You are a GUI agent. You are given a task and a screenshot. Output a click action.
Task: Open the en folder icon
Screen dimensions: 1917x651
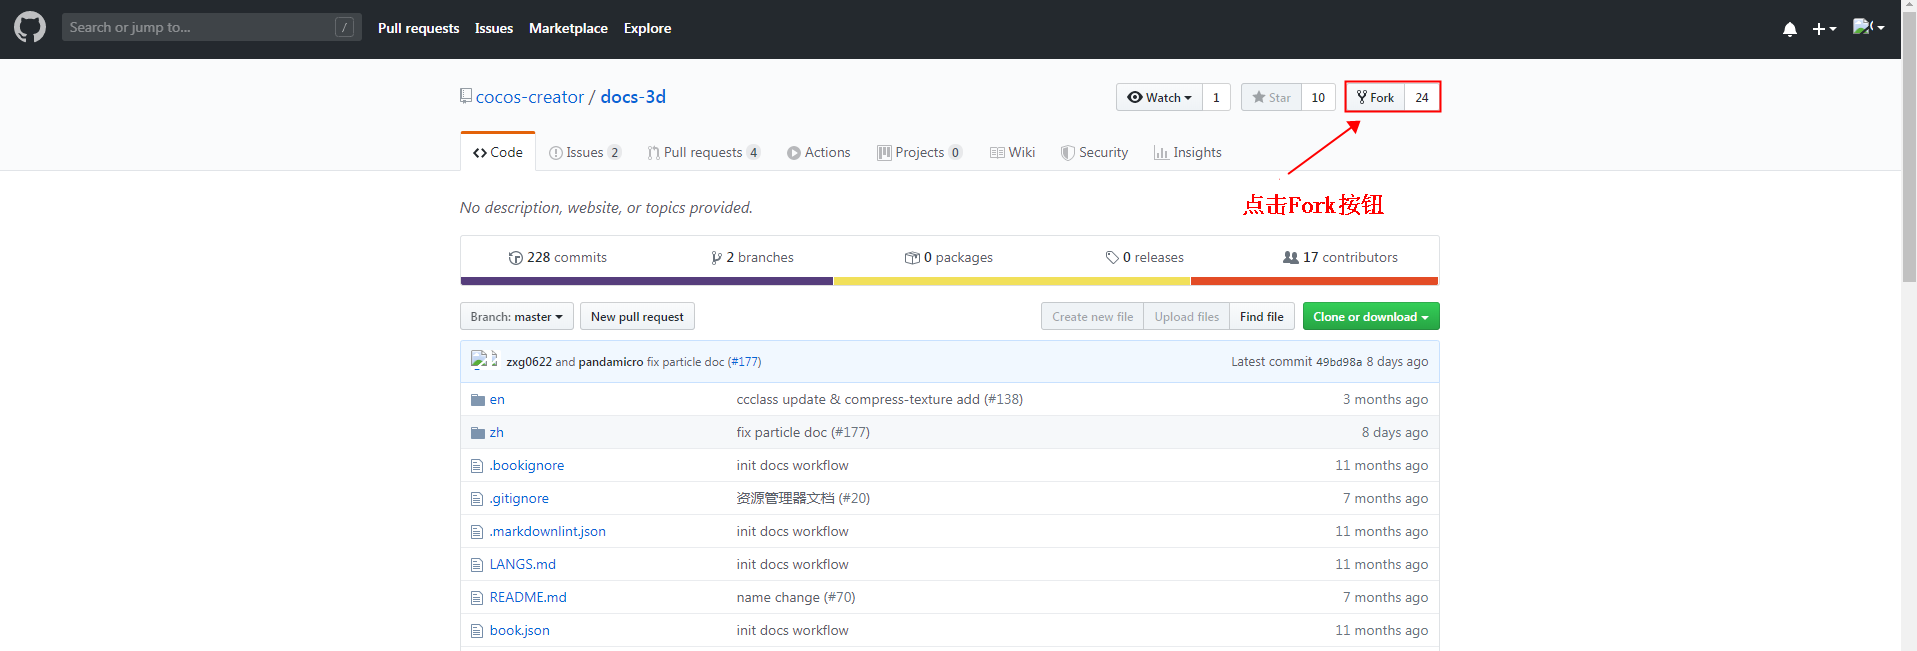coord(478,400)
